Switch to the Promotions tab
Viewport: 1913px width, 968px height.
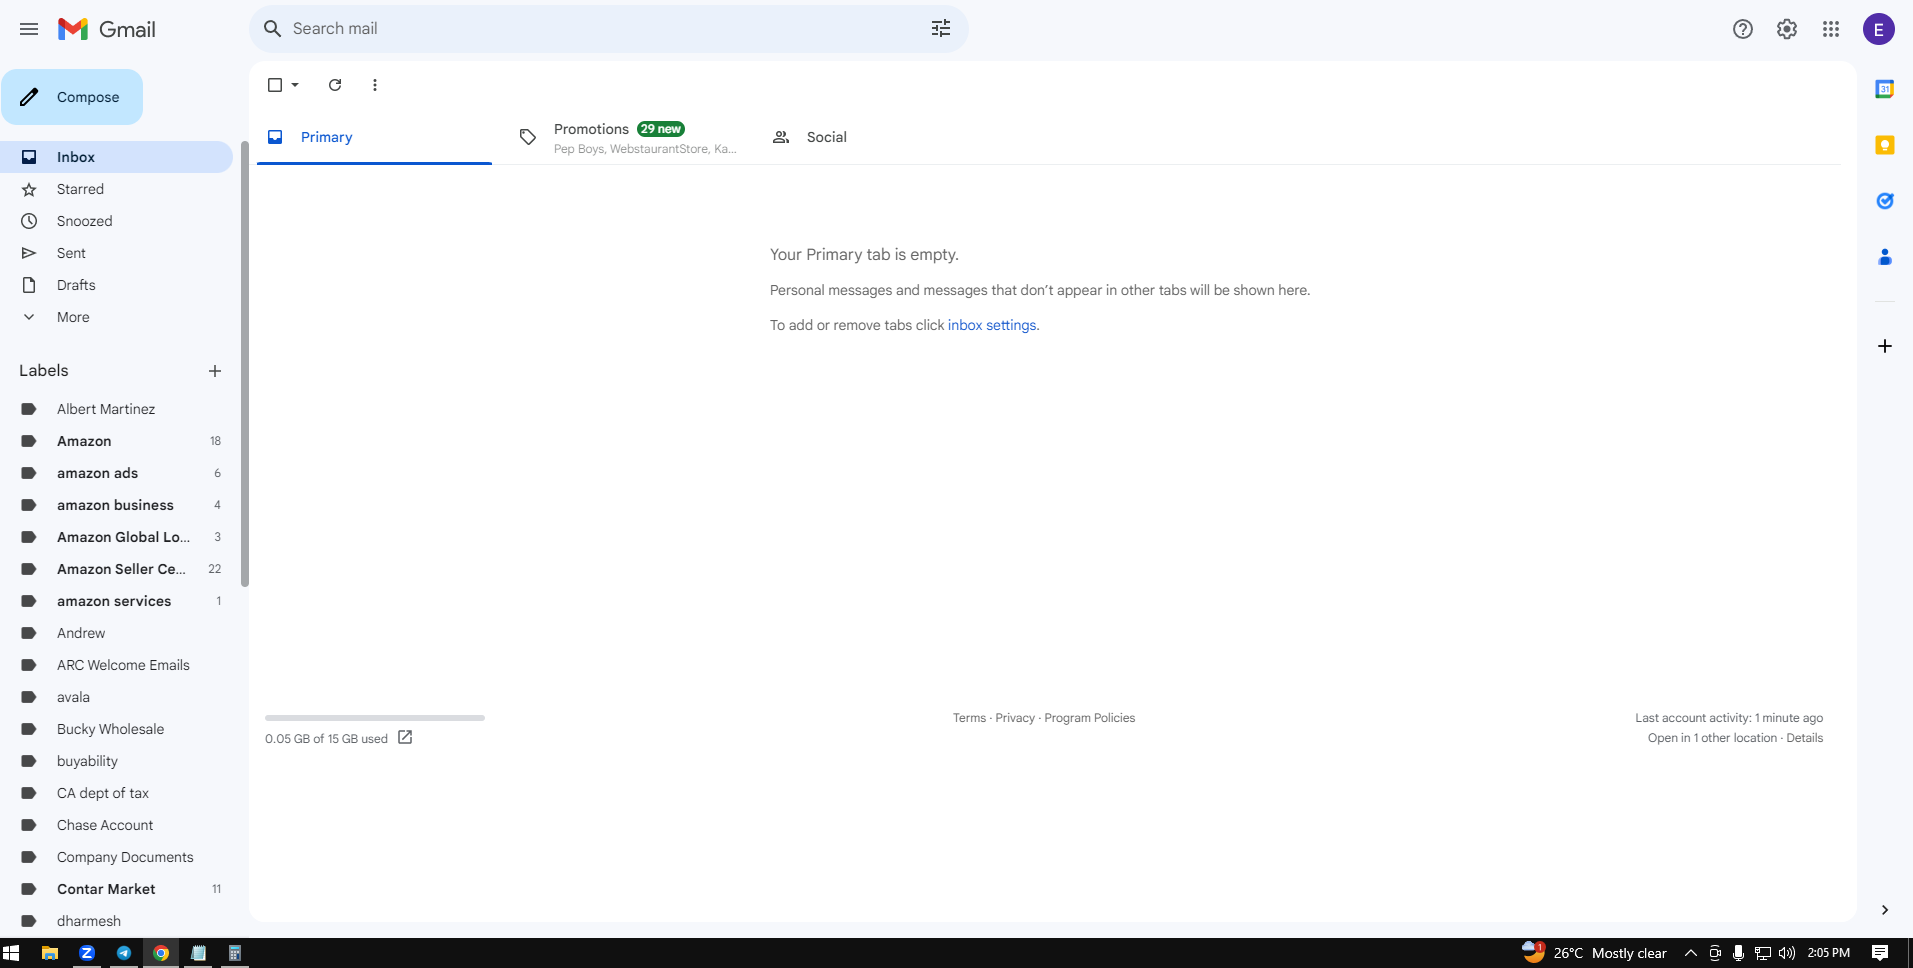pos(627,137)
